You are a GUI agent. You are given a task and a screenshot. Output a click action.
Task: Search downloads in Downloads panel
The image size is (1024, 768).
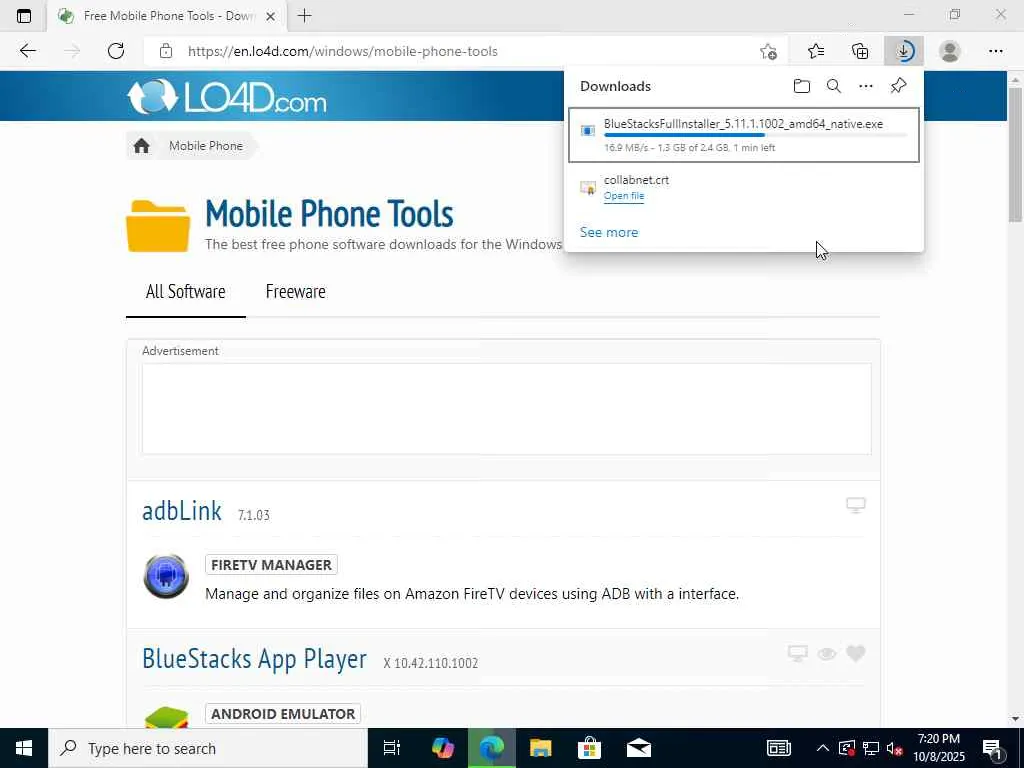(833, 86)
